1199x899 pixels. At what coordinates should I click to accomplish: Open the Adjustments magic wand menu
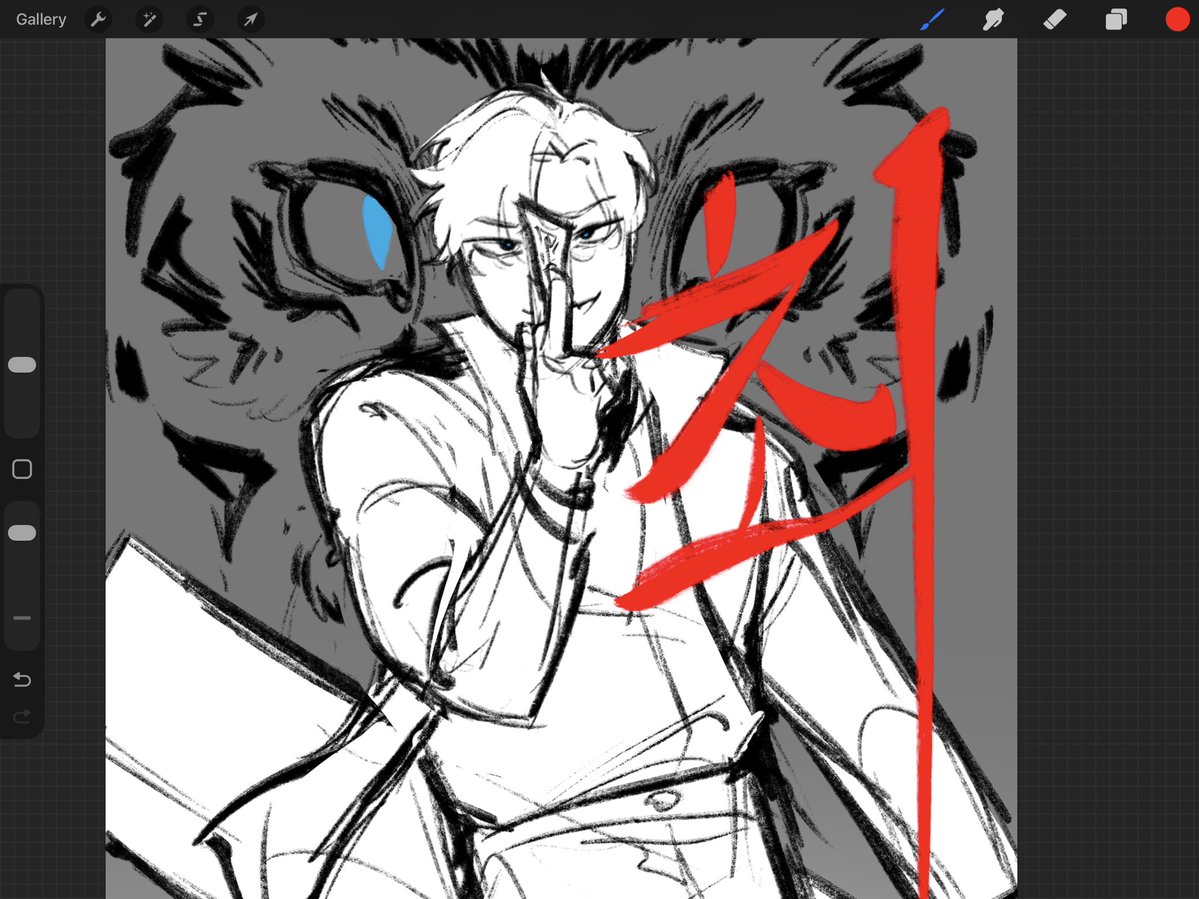tap(148, 19)
